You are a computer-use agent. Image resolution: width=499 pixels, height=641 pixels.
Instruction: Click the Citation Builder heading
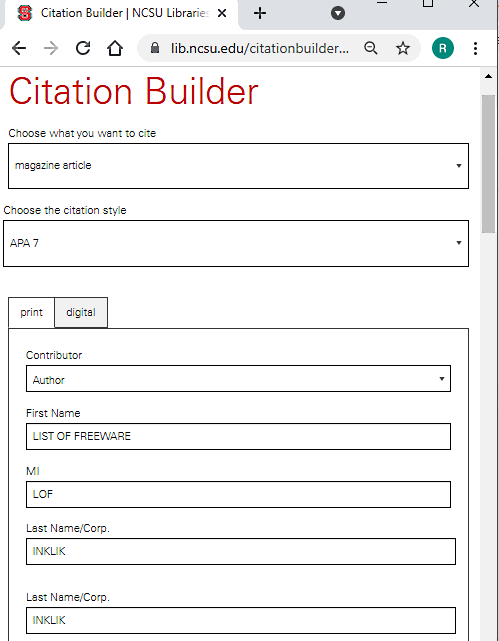pyautogui.click(x=134, y=91)
